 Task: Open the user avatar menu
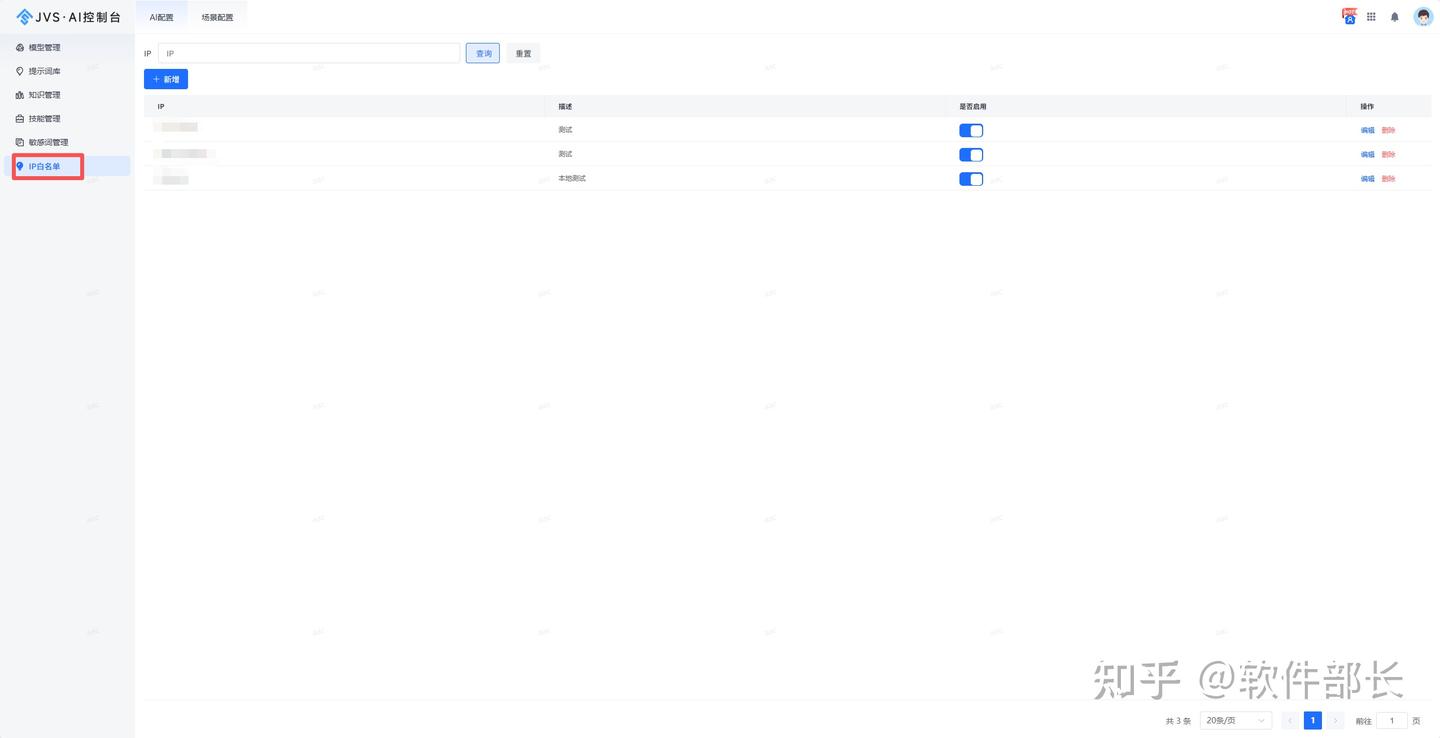(1423, 17)
